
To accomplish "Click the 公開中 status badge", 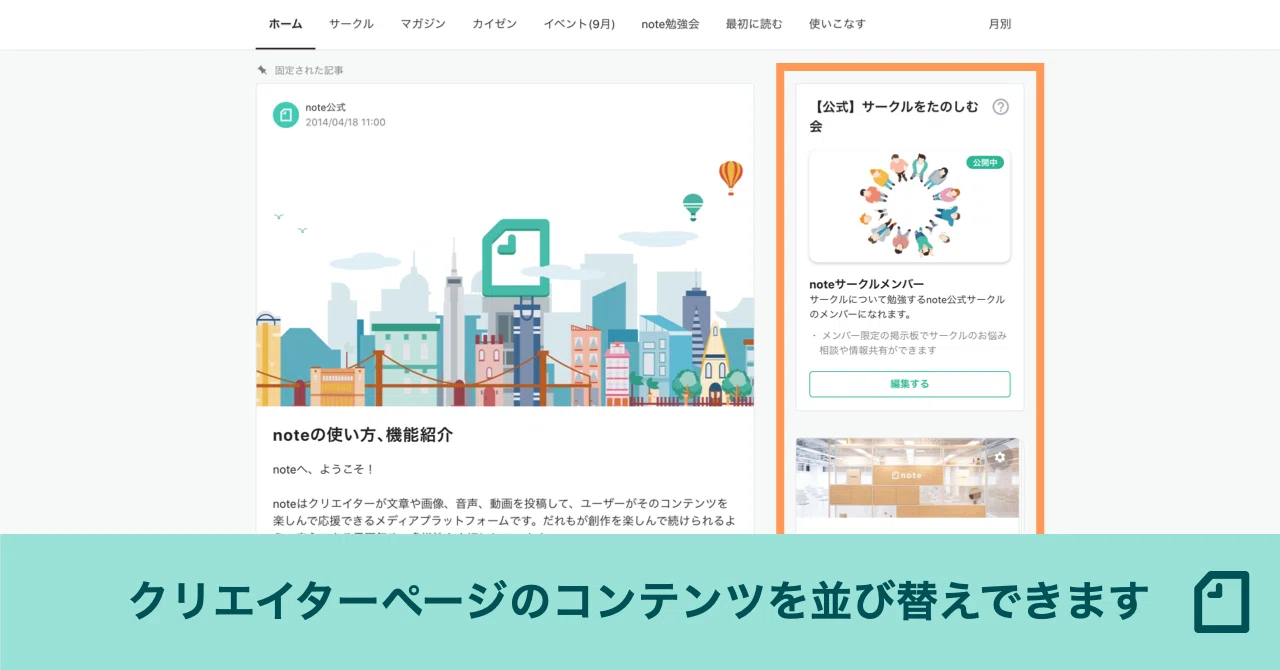I will 984,162.
